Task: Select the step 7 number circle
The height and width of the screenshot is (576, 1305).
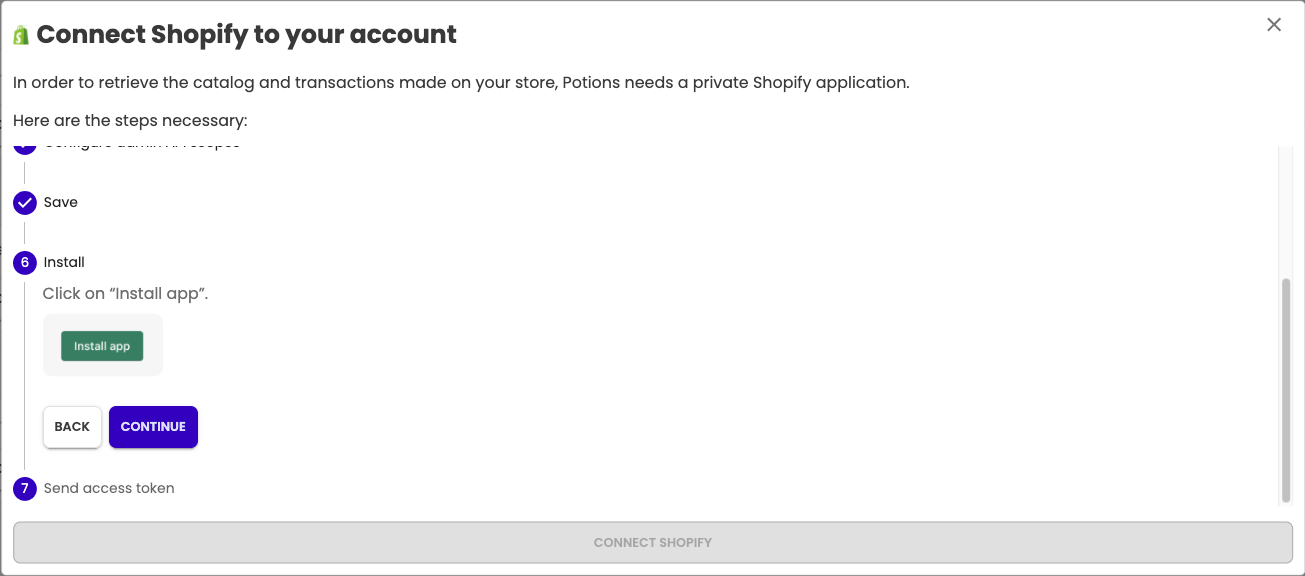Action: tap(25, 489)
